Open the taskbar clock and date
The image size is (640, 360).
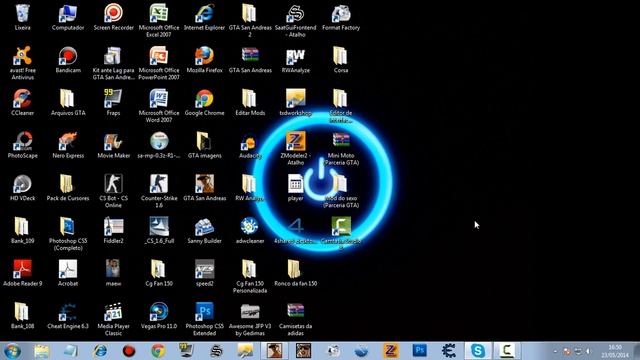pyautogui.click(x=615, y=351)
